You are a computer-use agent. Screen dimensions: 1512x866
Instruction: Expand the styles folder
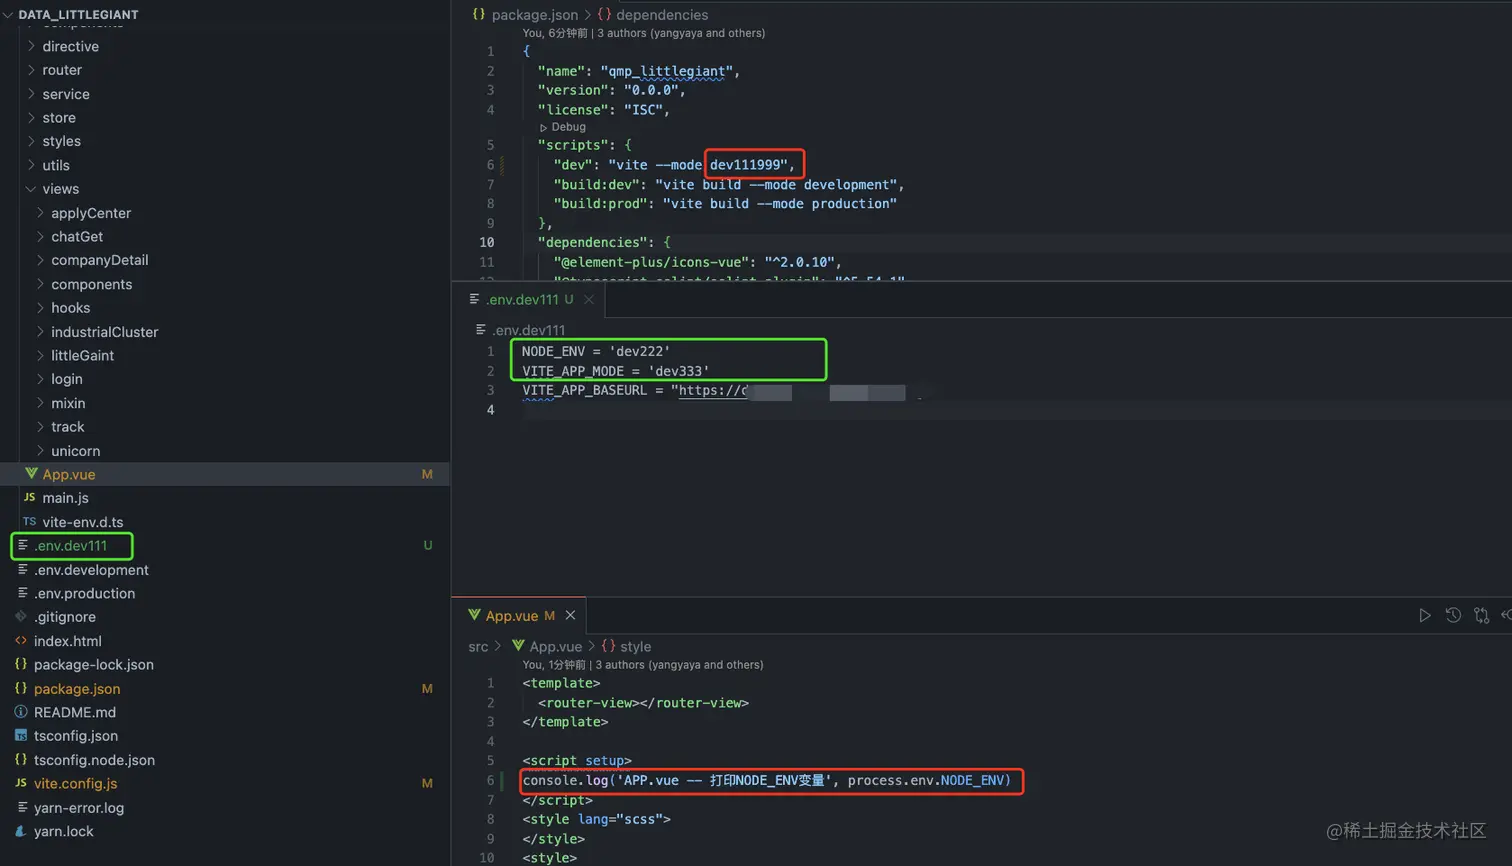point(31,141)
